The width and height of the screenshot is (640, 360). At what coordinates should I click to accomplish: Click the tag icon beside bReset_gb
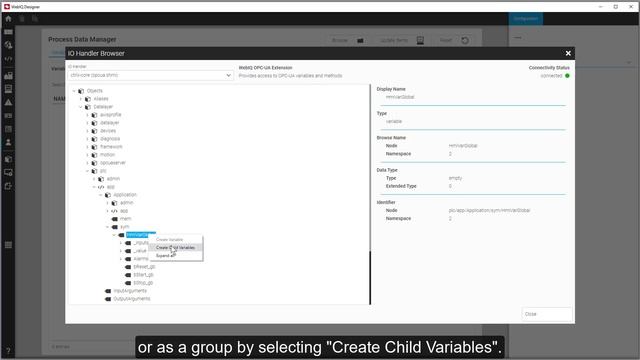(128, 267)
